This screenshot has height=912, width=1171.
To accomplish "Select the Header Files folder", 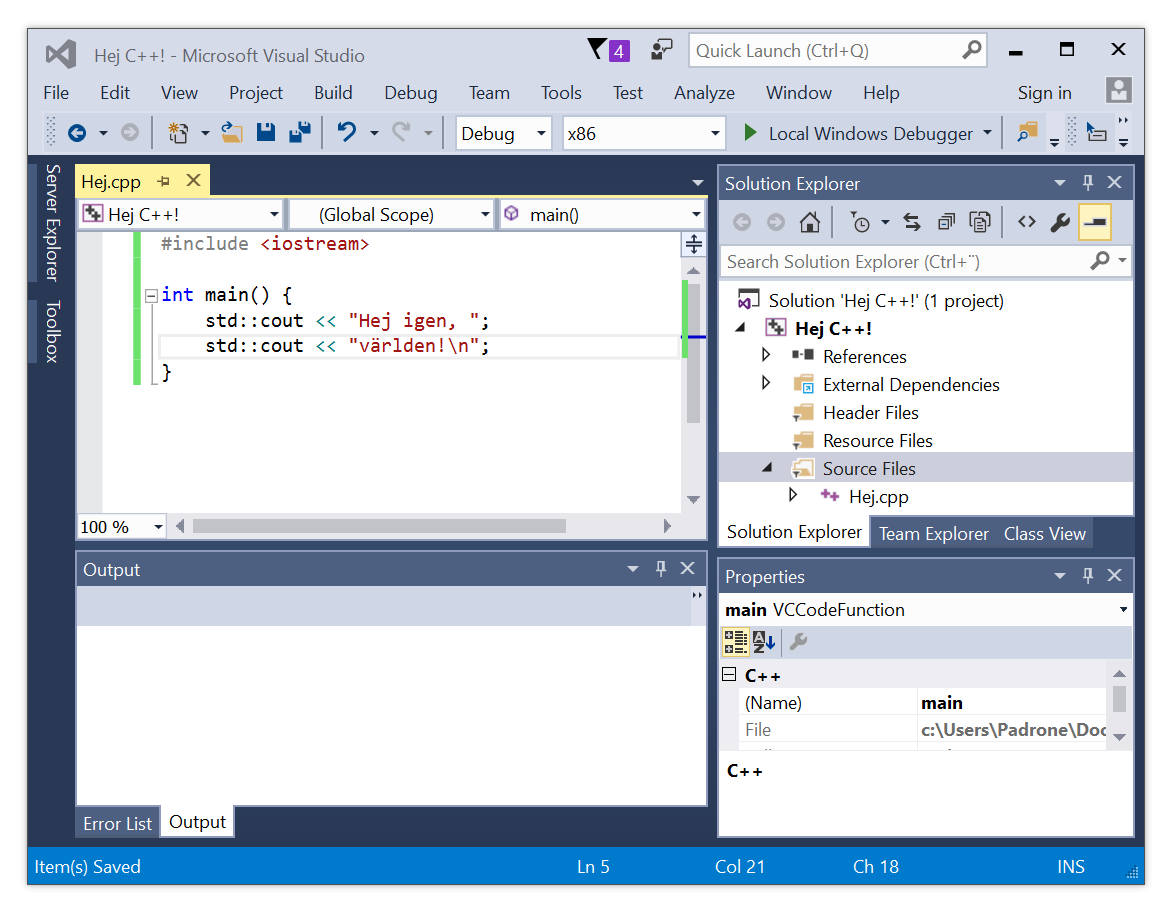I will pos(871,412).
